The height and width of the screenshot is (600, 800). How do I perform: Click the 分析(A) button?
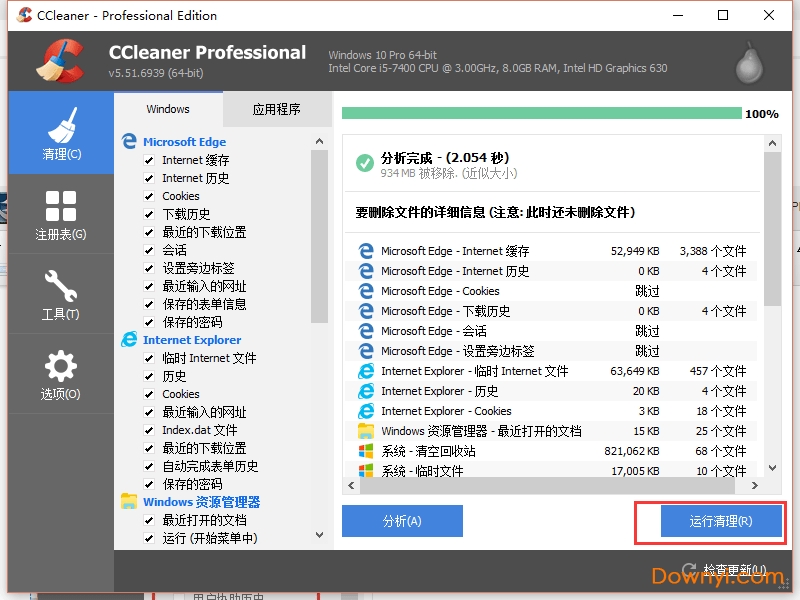tap(402, 521)
